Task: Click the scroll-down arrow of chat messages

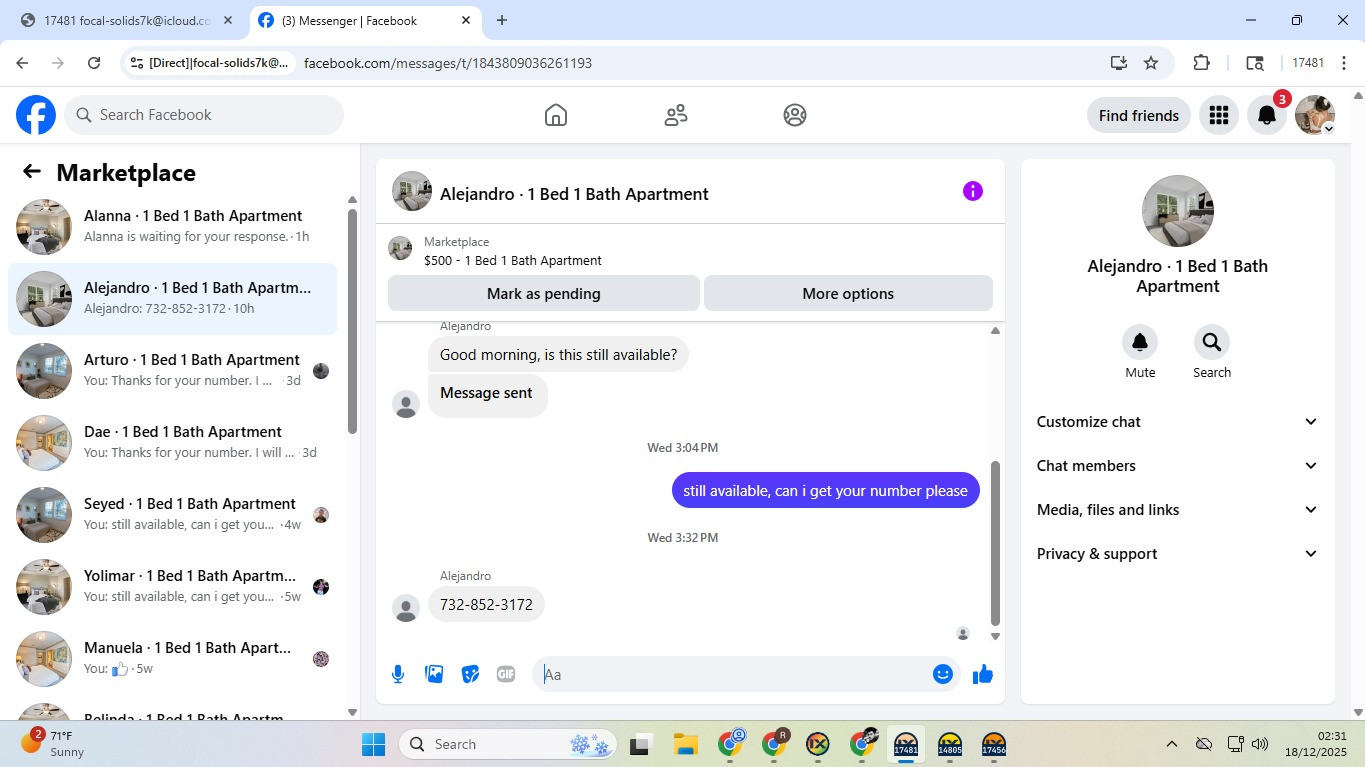Action: [x=995, y=636]
